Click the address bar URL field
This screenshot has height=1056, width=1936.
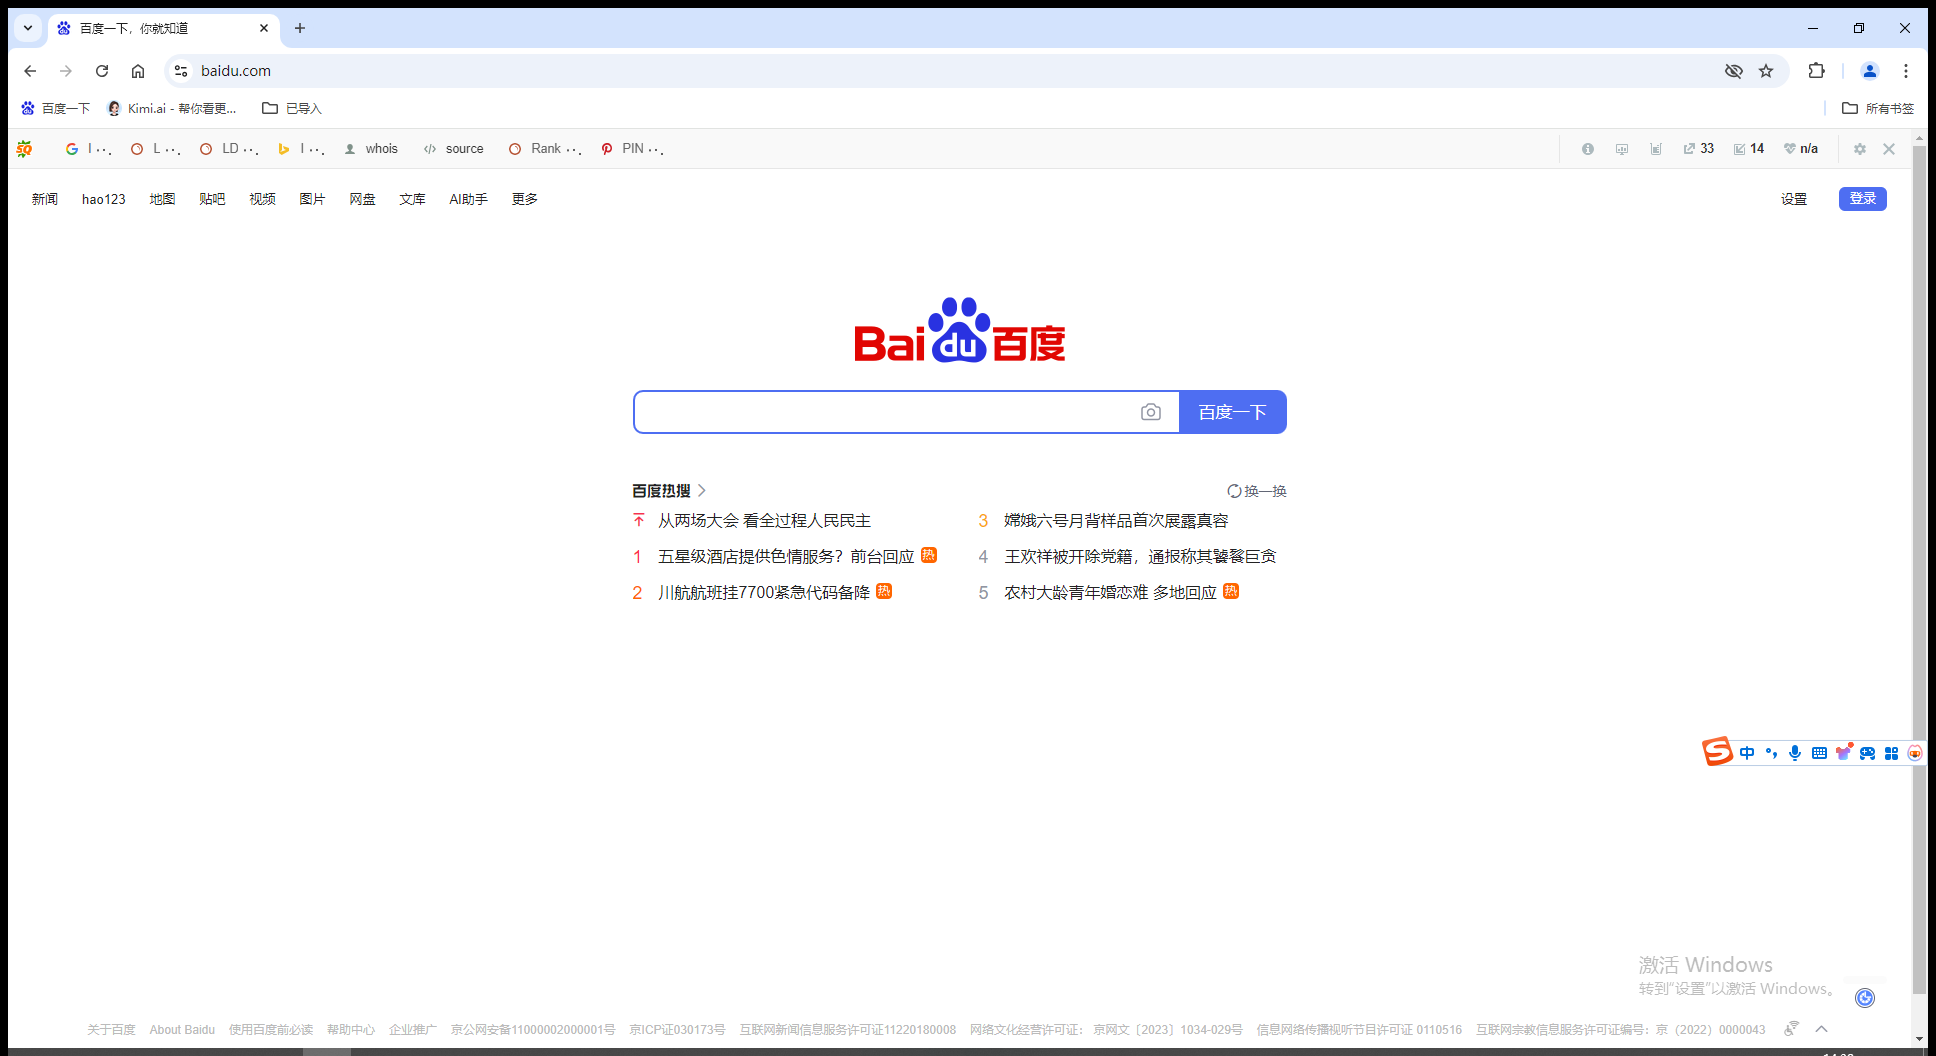click(950, 71)
